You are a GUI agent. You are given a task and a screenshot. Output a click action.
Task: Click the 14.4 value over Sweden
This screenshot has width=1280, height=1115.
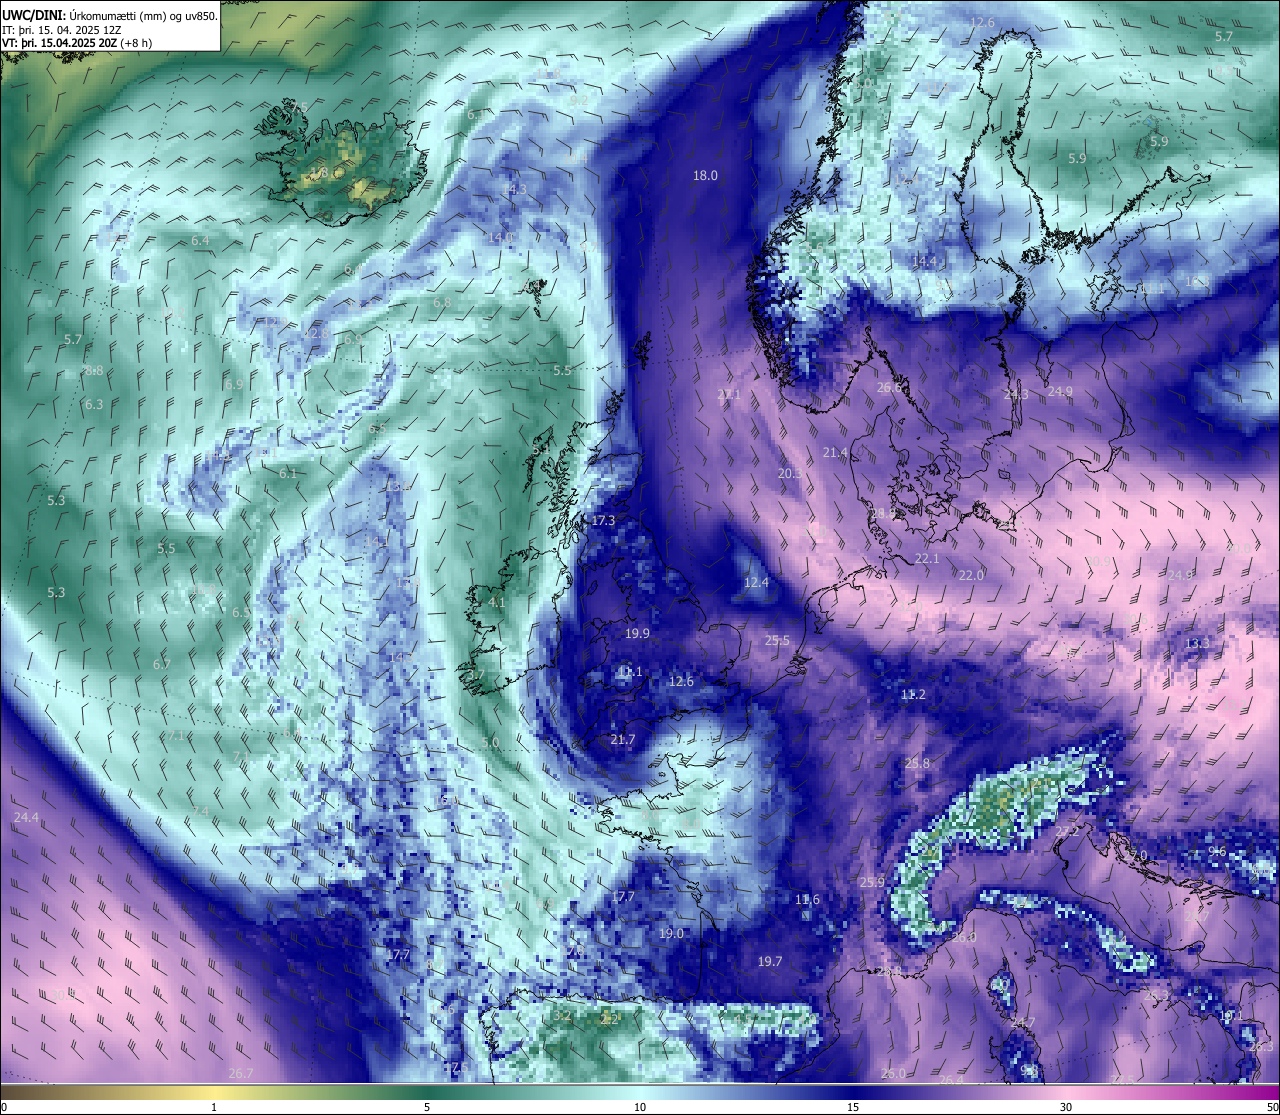[x=924, y=260]
